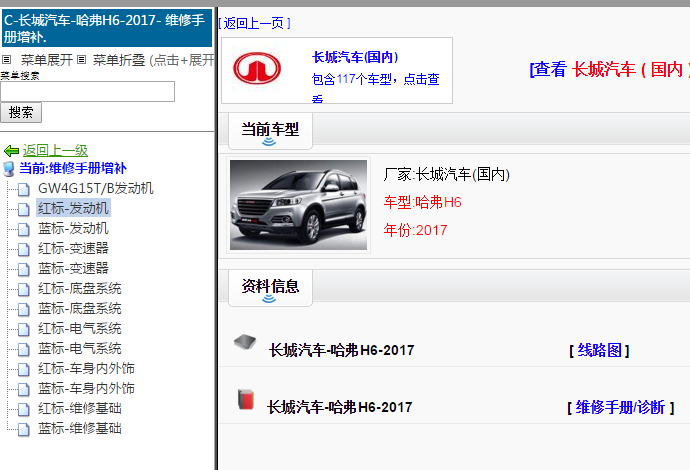Open 红标-维修基础 tree item
The image size is (690, 470).
[x=80, y=408]
